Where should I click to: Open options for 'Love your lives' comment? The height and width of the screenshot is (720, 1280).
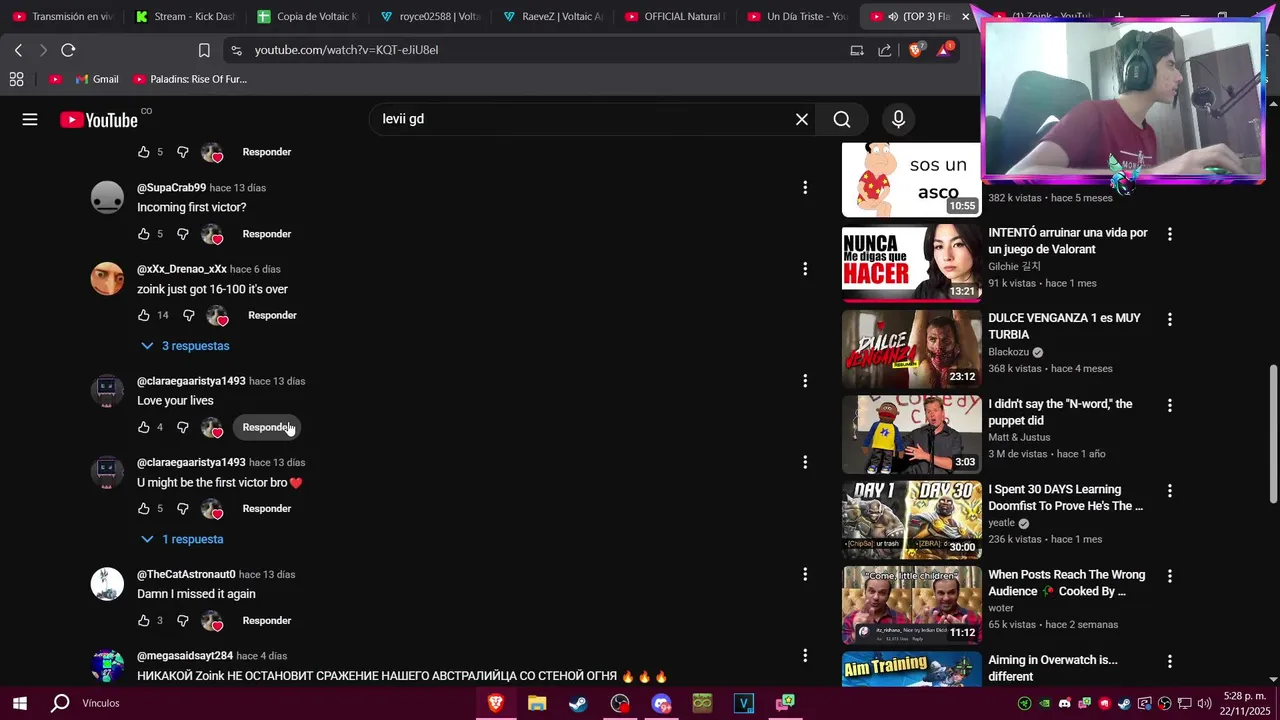point(805,381)
